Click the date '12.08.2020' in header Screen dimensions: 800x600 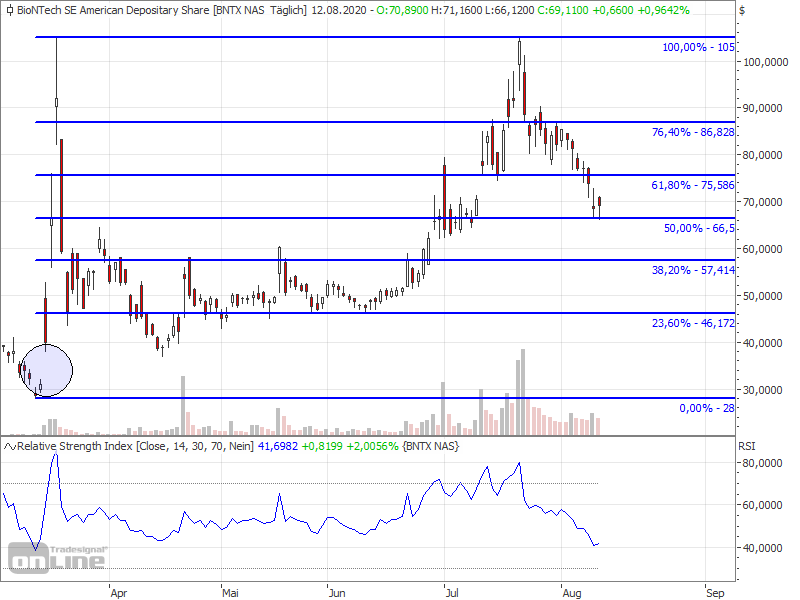(x=338, y=10)
